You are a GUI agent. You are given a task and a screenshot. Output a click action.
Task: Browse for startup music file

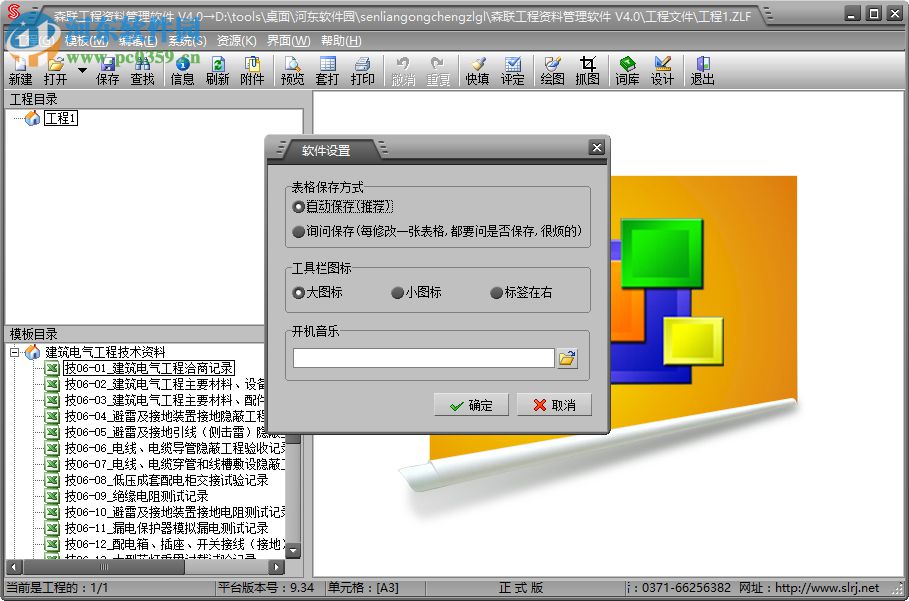tap(568, 356)
